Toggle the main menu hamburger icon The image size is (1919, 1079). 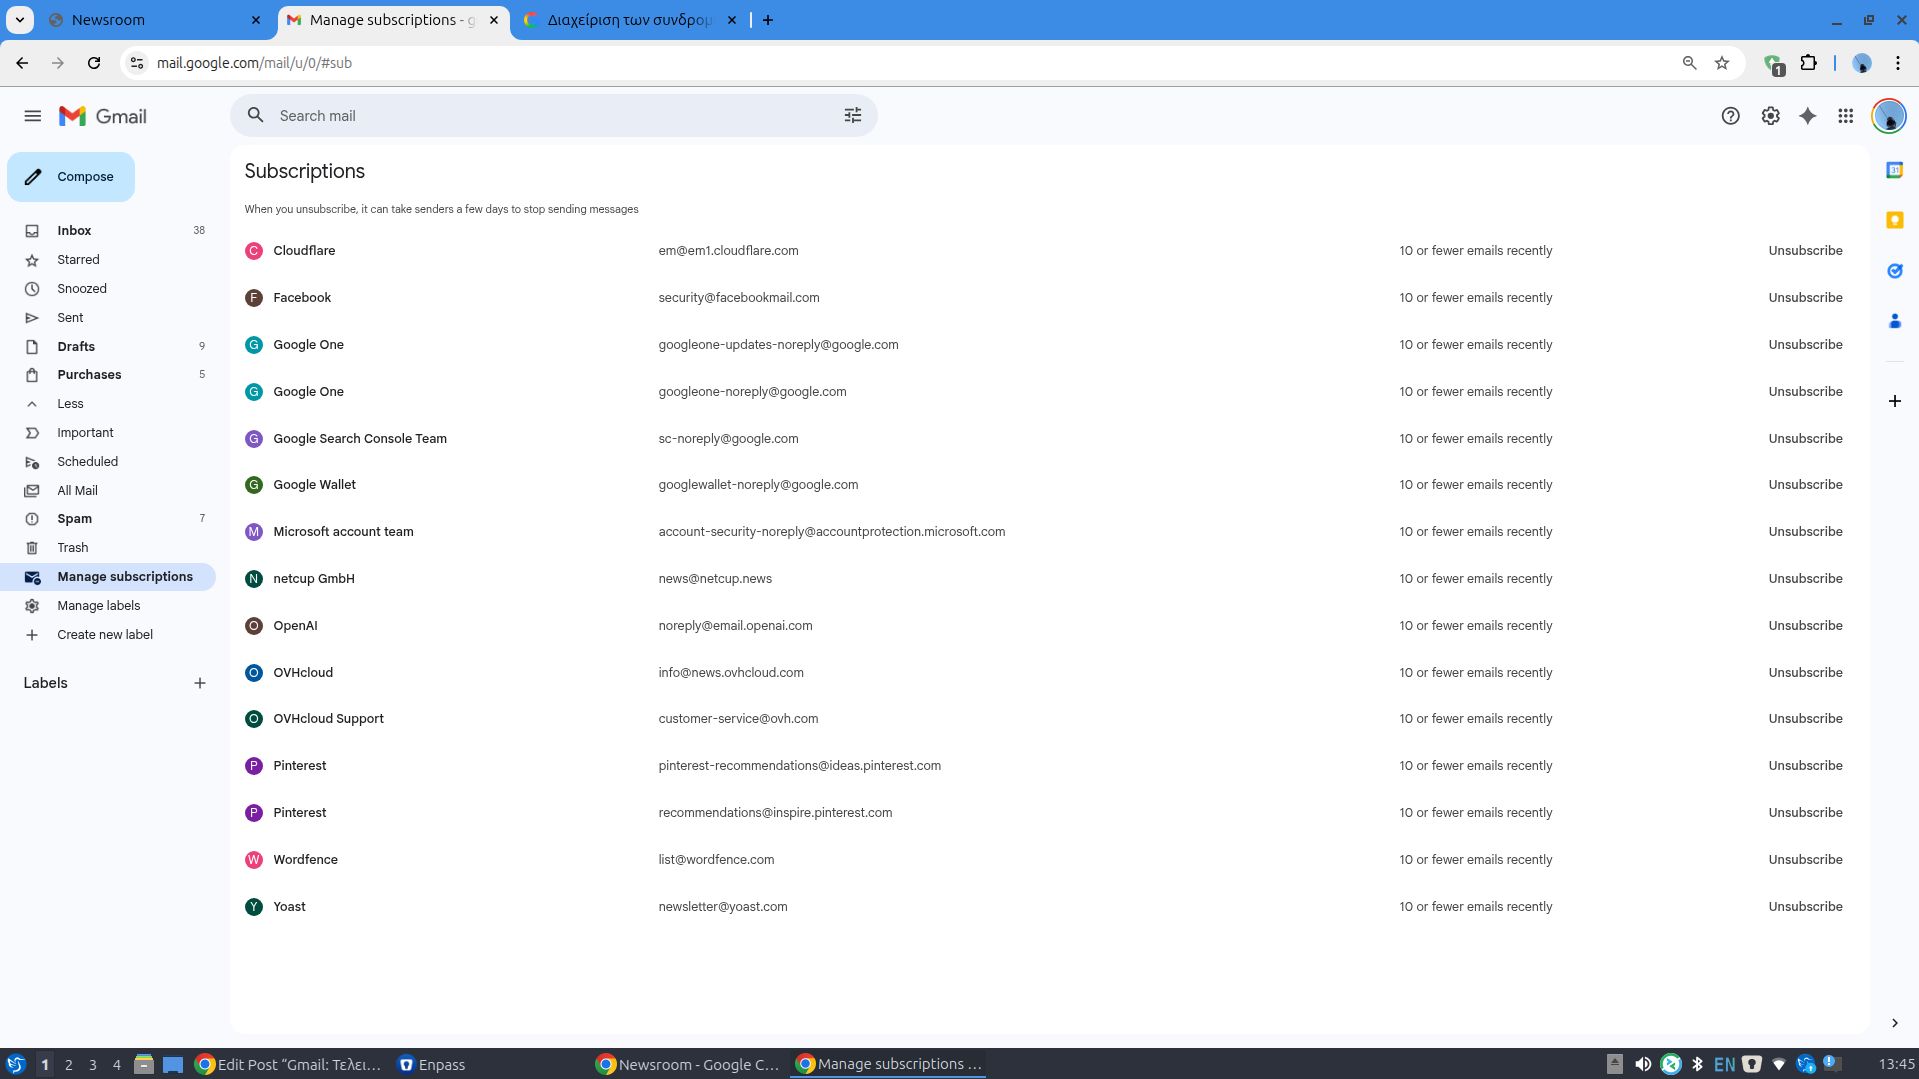point(32,116)
